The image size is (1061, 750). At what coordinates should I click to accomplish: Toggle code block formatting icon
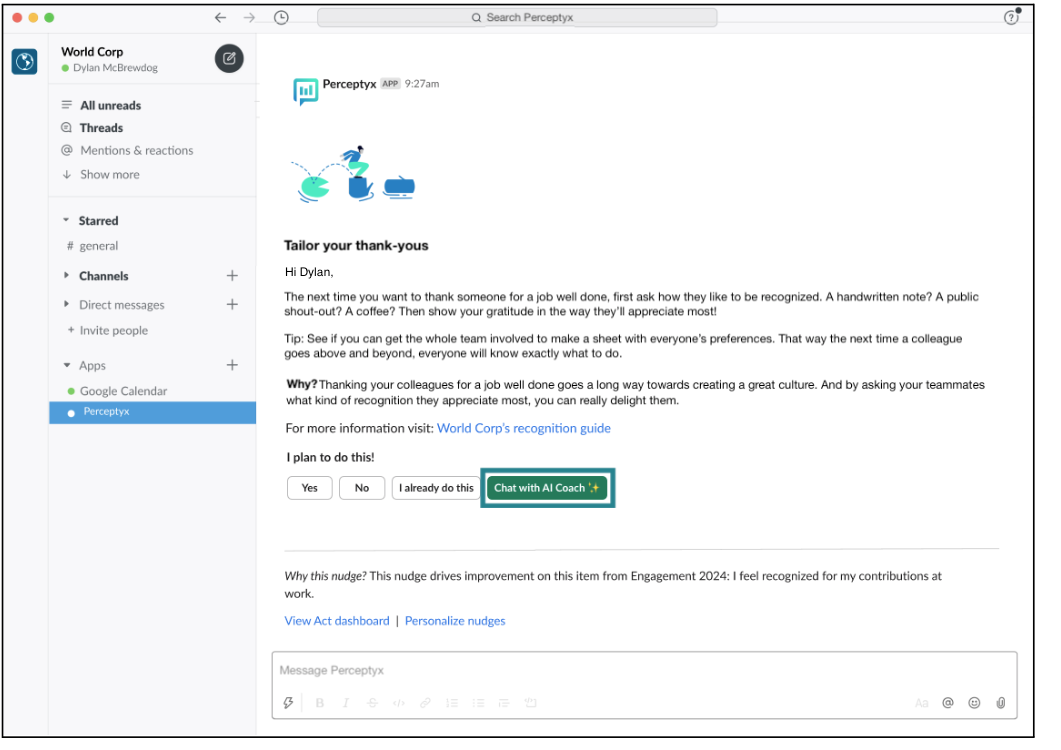(x=530, y=703)
